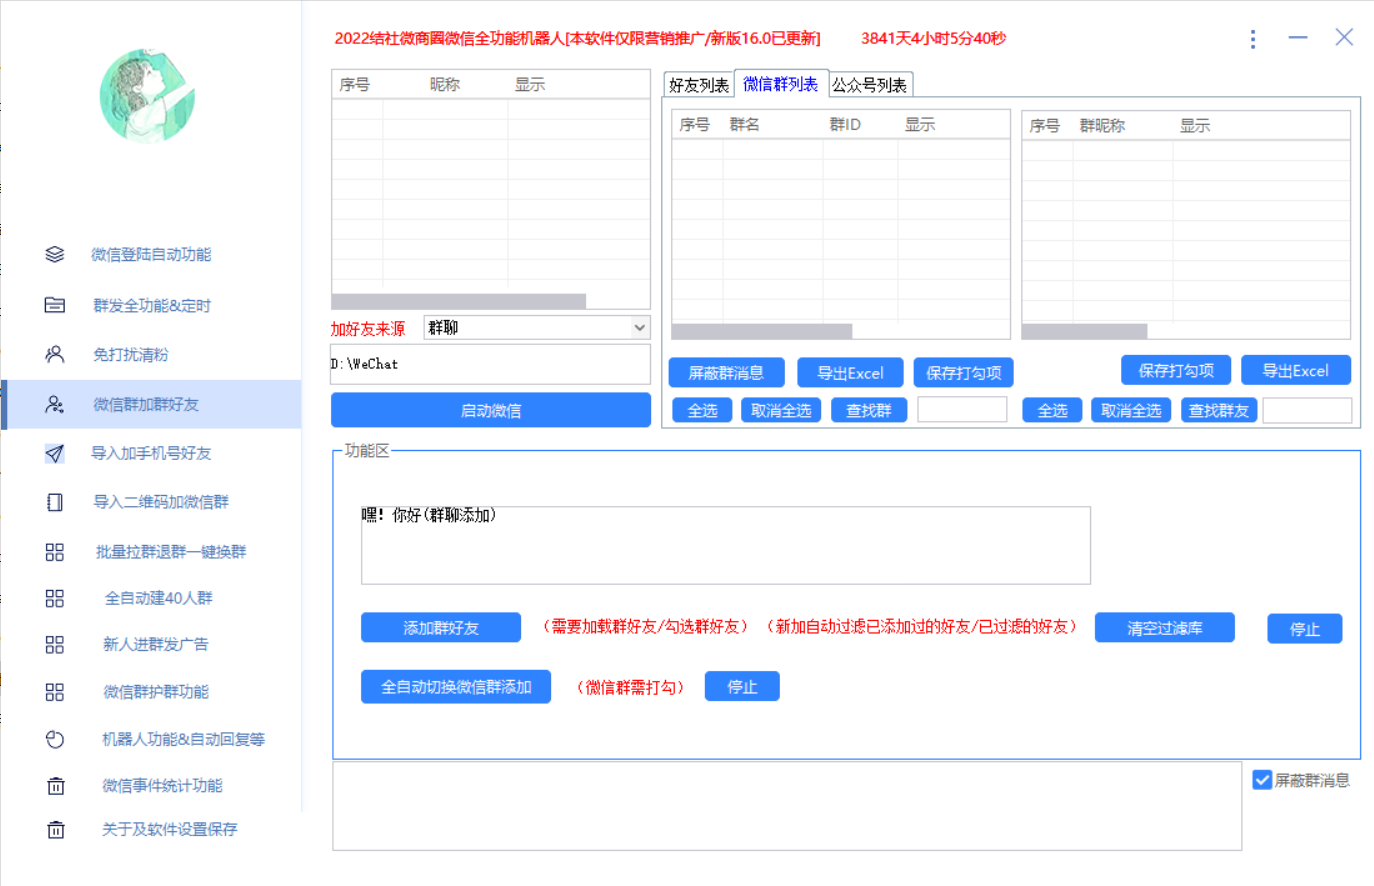Switch to the 公众号列表 tab
This screenshot has height=886, width=1374.
click(871, 85)
